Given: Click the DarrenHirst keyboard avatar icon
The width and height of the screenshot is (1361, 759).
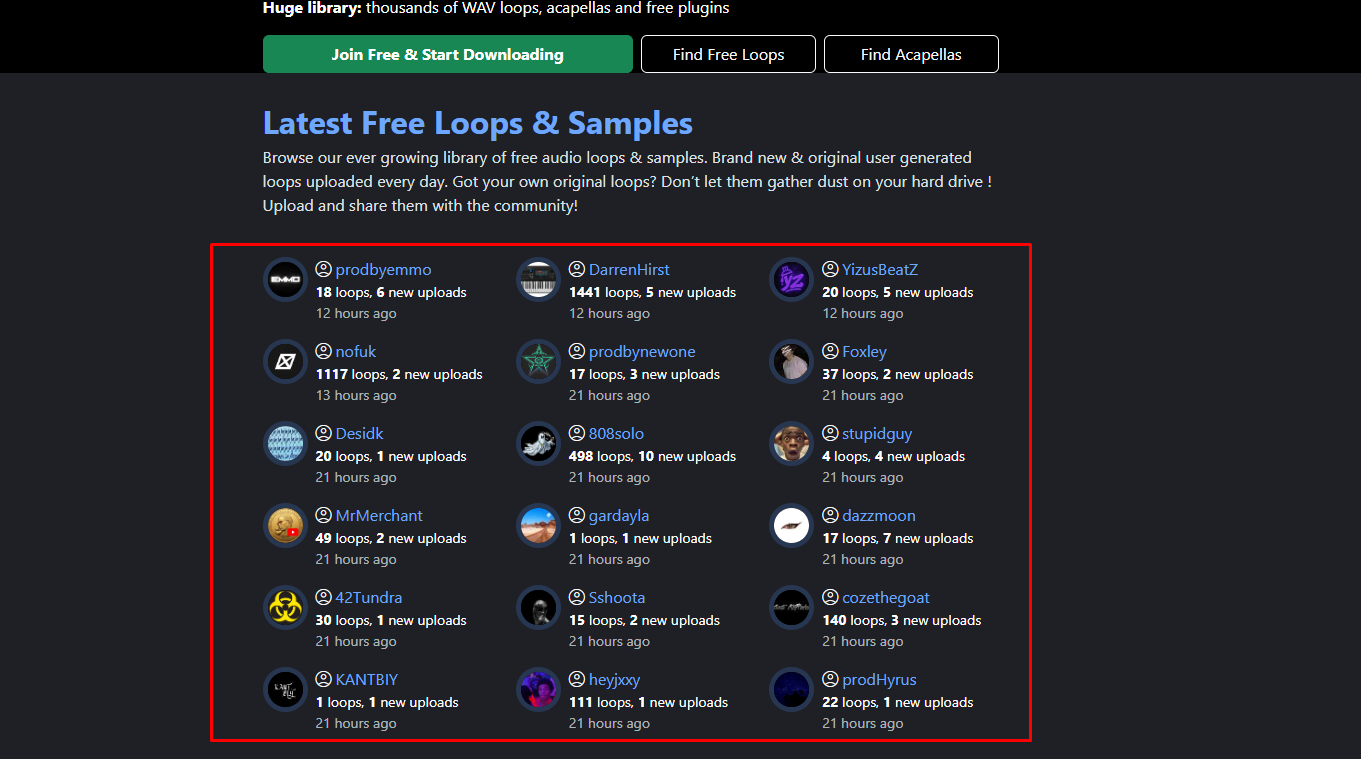Looking at the screenshot, I should tap(538, 279).
